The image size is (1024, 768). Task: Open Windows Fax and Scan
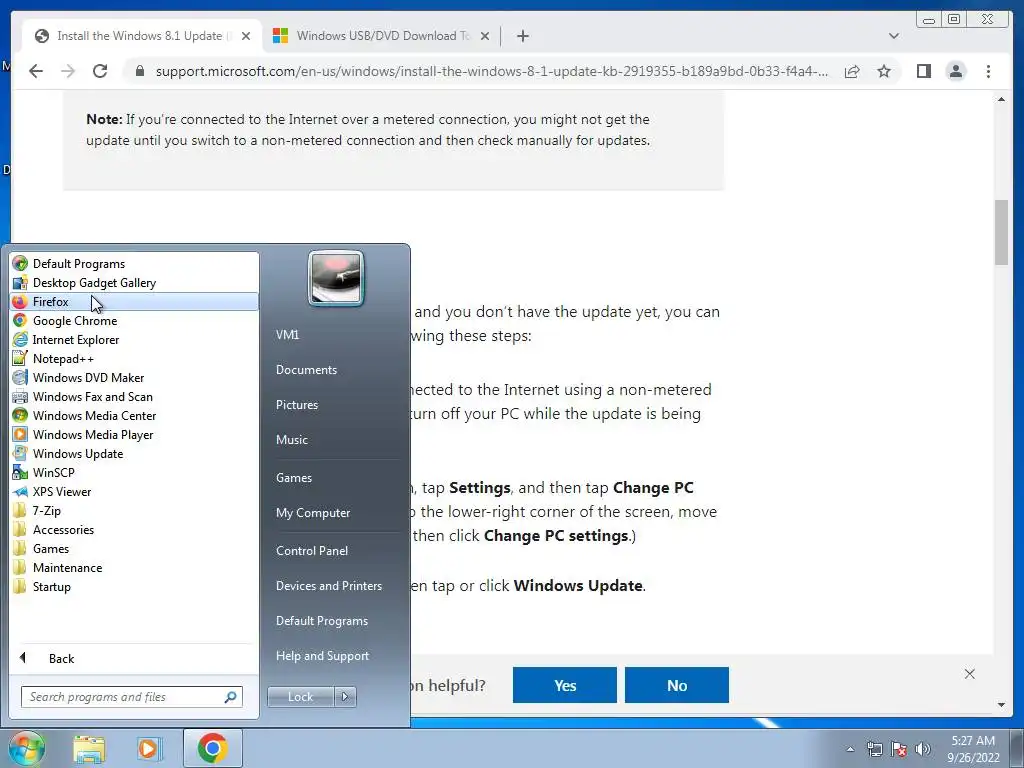point(134,396)
